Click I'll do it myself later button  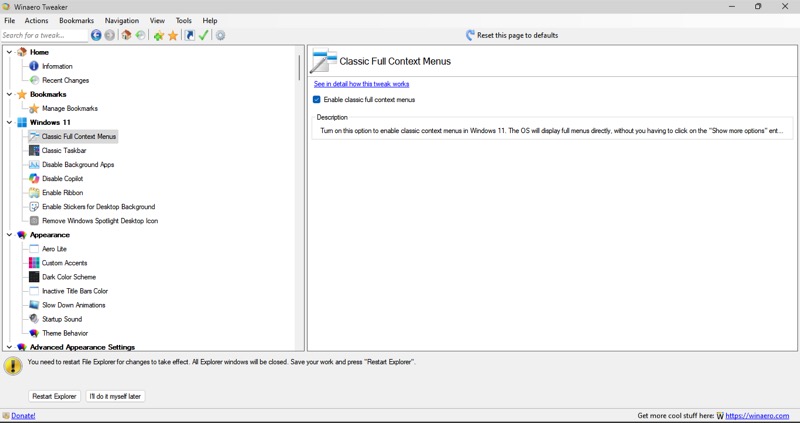coord(115,396)
